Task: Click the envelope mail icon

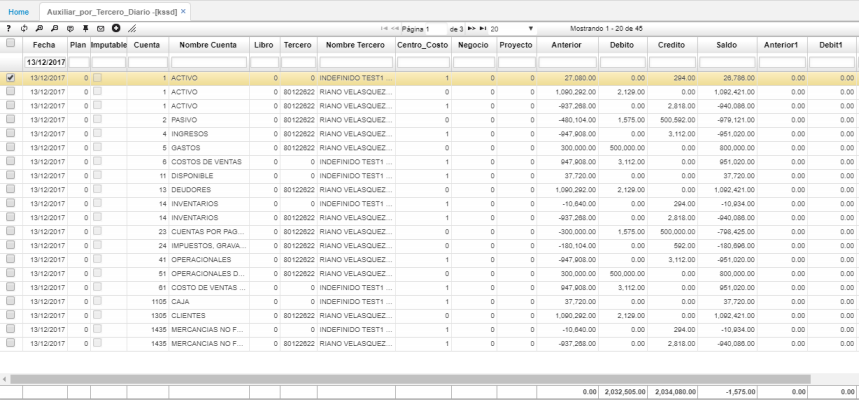Action: 100,29
